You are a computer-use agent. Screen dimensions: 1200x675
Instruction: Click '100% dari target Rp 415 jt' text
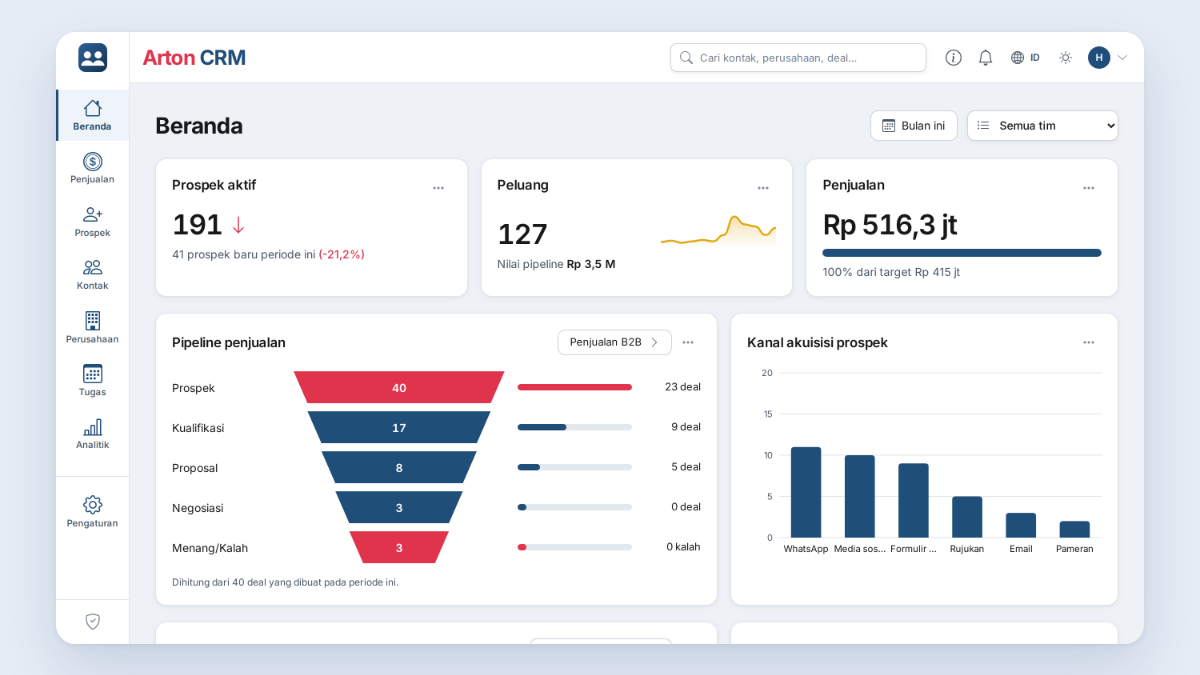(x=891, y=272)
